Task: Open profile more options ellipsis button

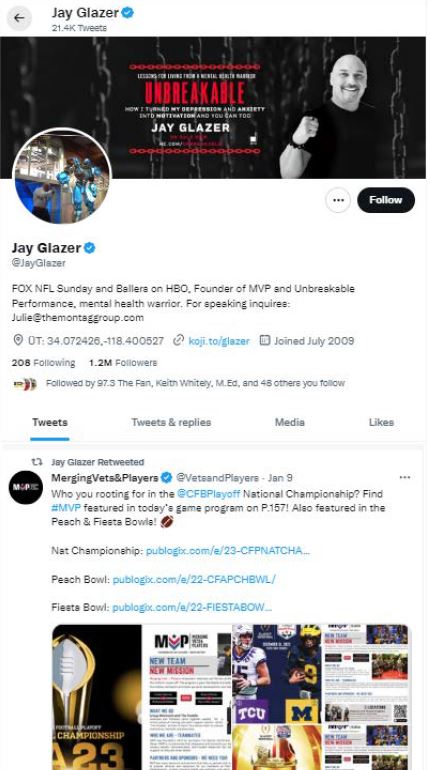Action: [338, 200]
